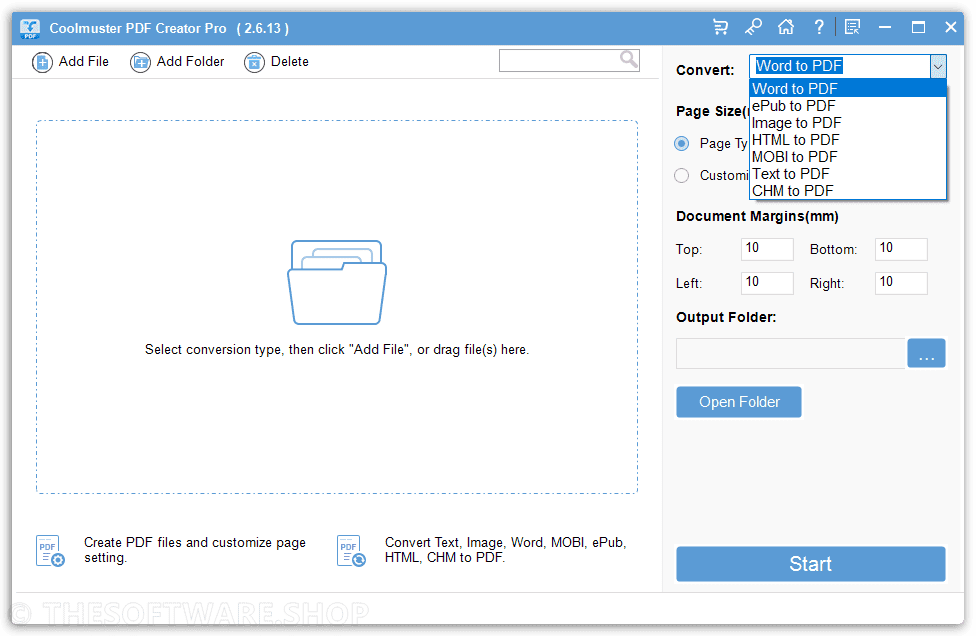This screenshot has height=636, width=976.
Task: Collapse the Convert dropdown arrow
Action: tap(938, 67)
